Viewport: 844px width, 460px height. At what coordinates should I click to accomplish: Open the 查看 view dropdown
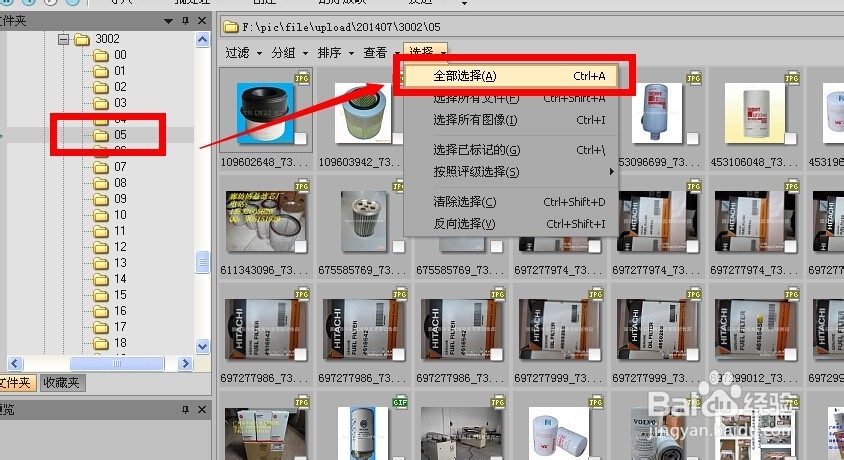[x=381, y=53]
